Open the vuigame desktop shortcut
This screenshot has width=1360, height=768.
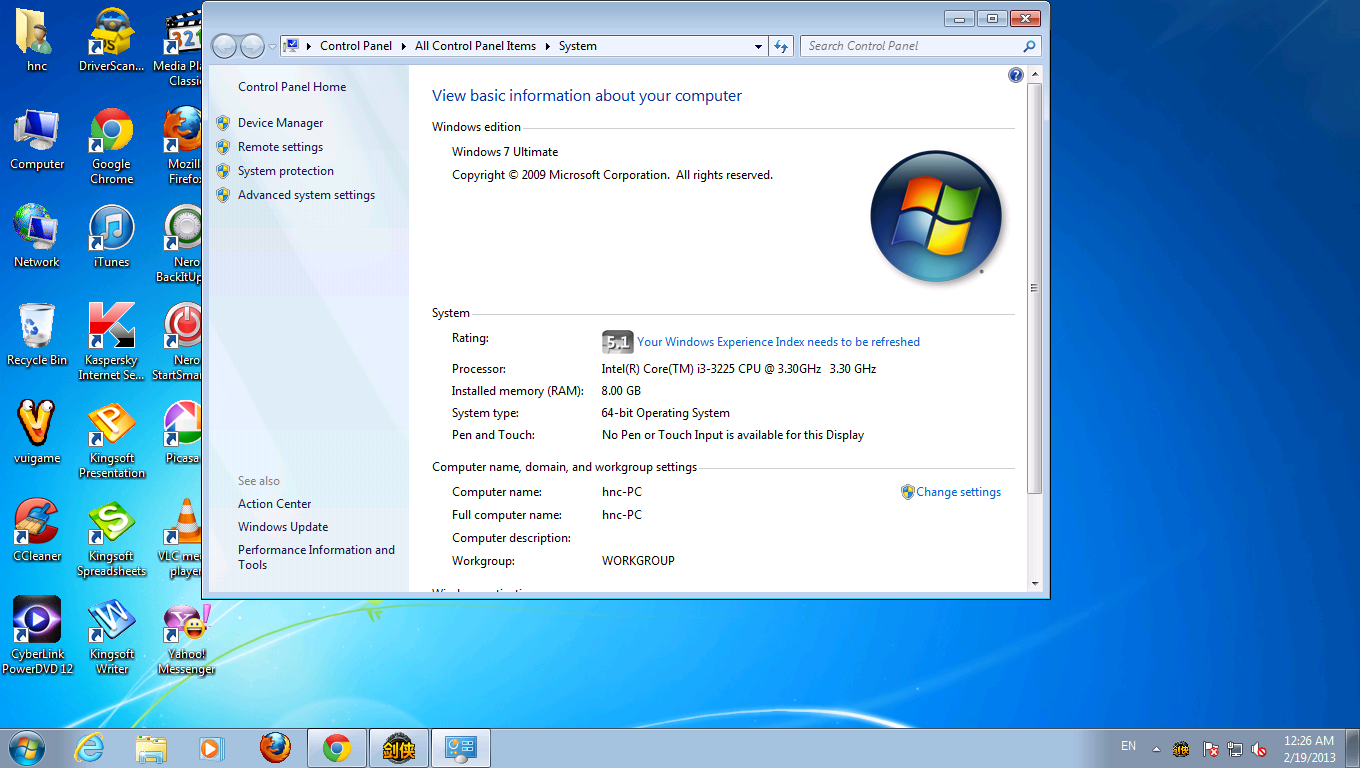(x=37, y=433)
